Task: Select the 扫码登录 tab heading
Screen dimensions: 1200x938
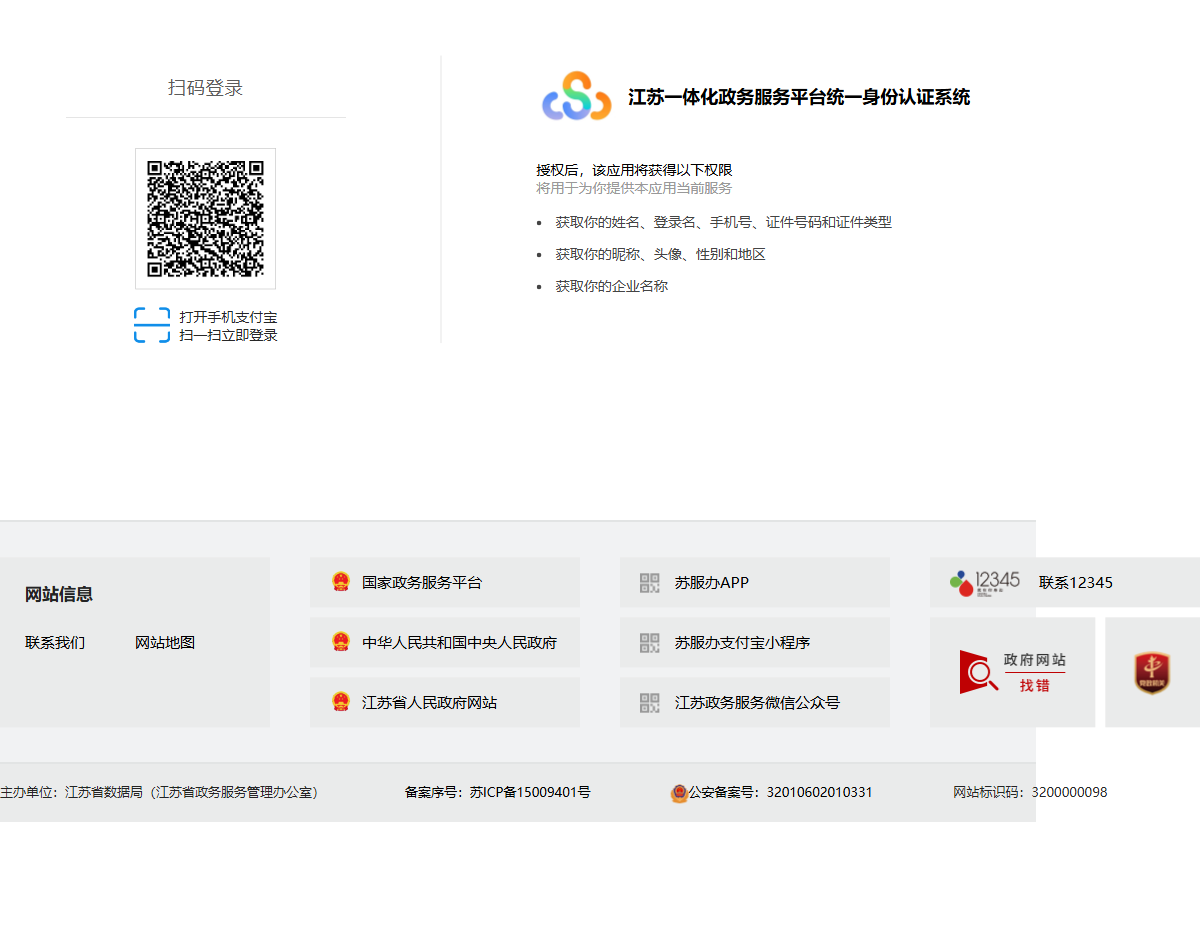Action: [205, 88]
